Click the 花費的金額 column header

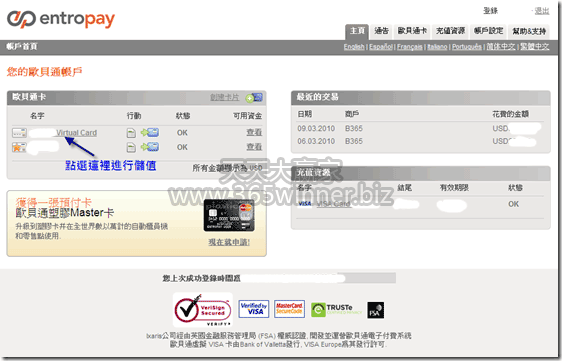coord(510,114)
